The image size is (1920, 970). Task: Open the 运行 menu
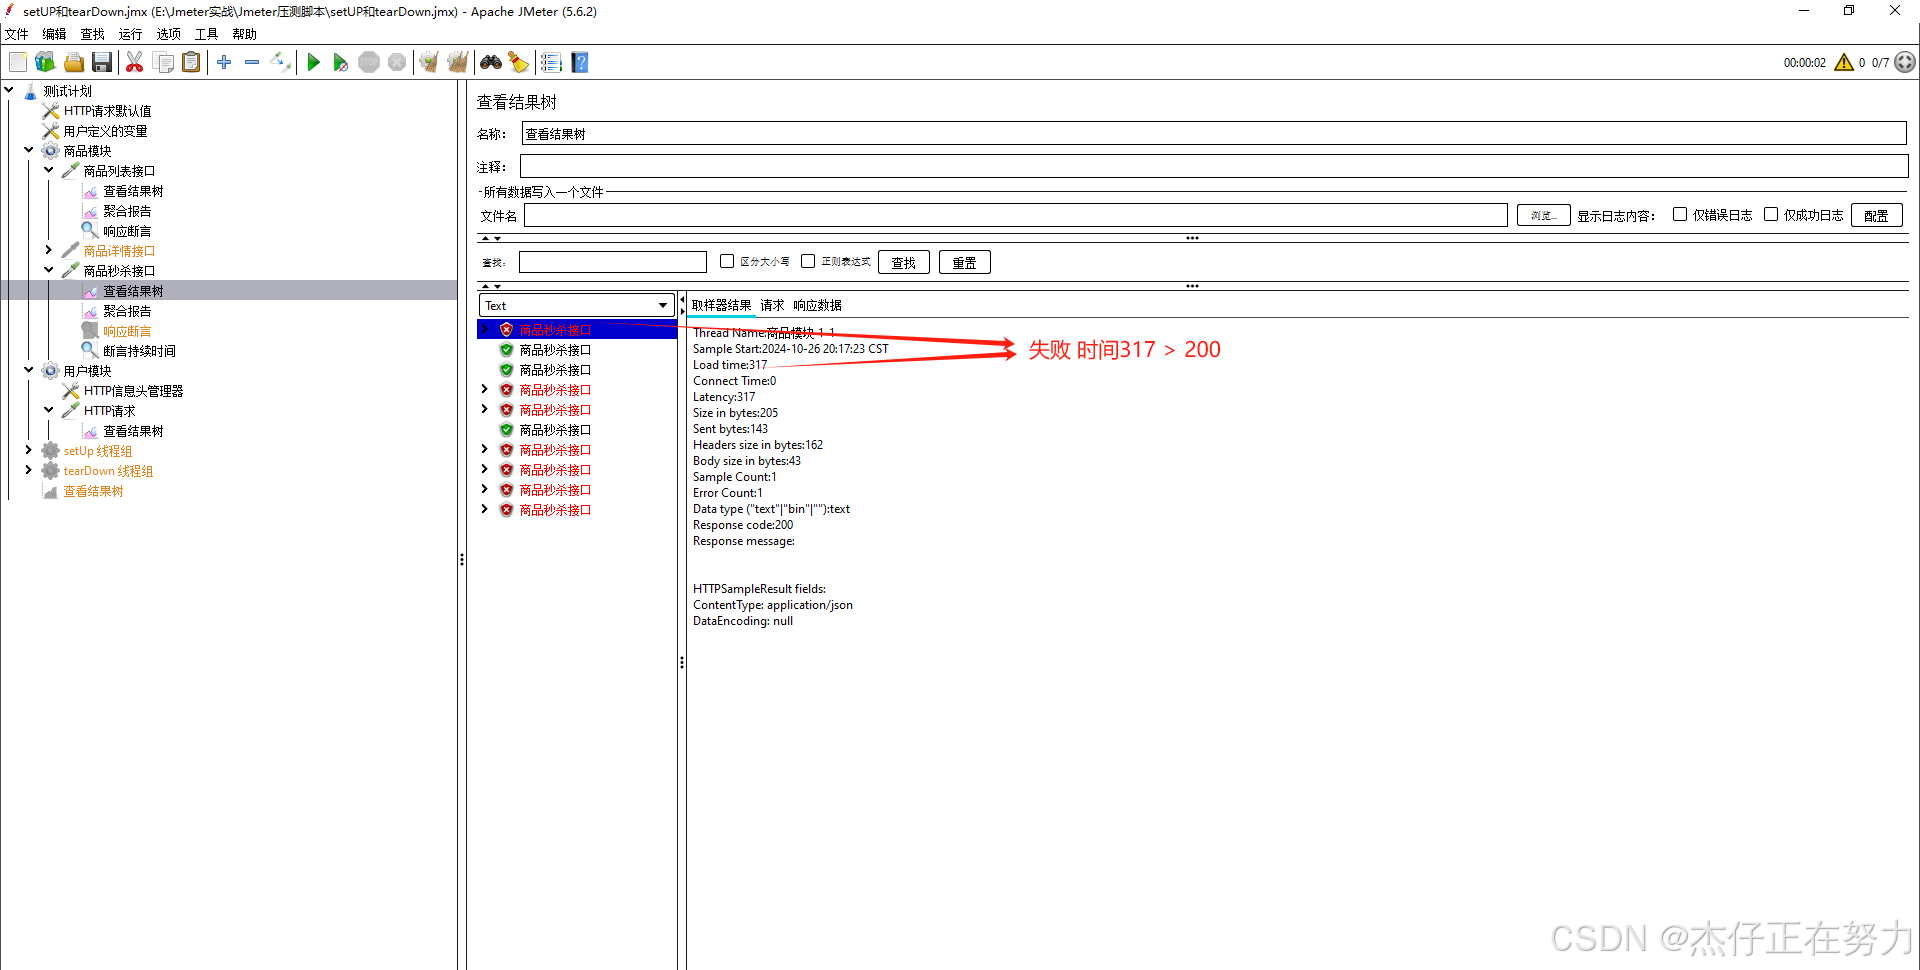(x=130, y=34)
